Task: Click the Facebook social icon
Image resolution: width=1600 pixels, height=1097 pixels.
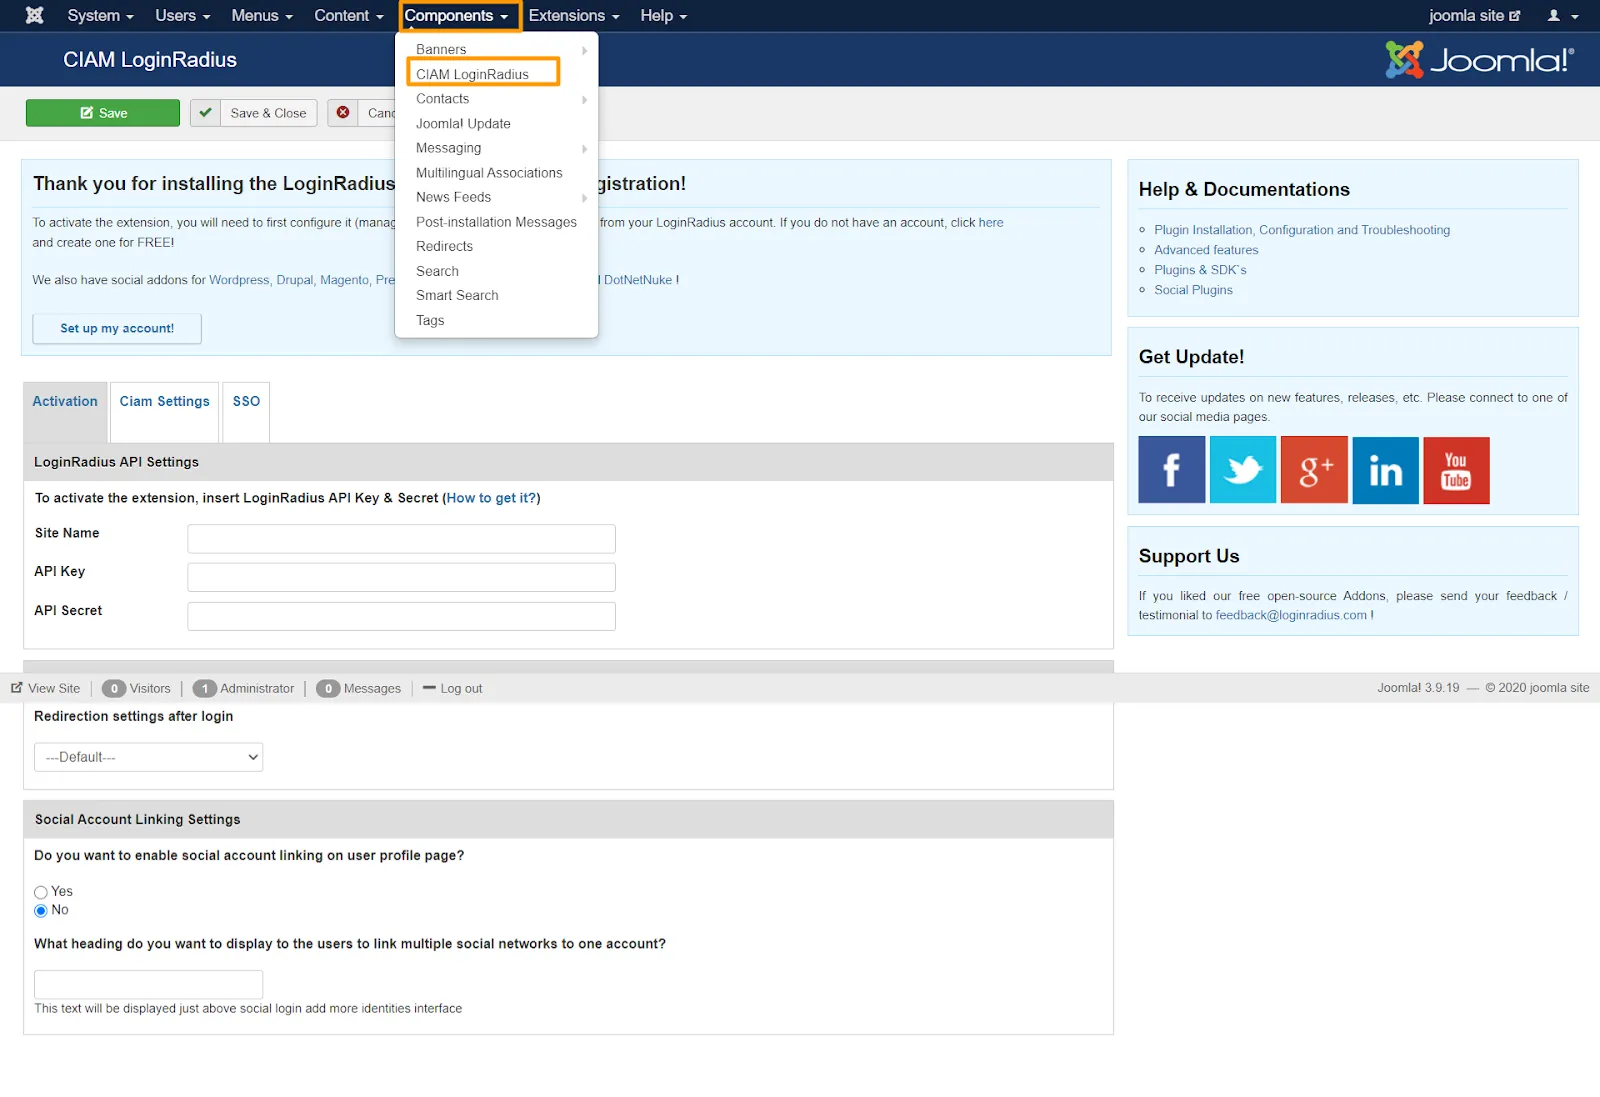Action: (1171, 470)
